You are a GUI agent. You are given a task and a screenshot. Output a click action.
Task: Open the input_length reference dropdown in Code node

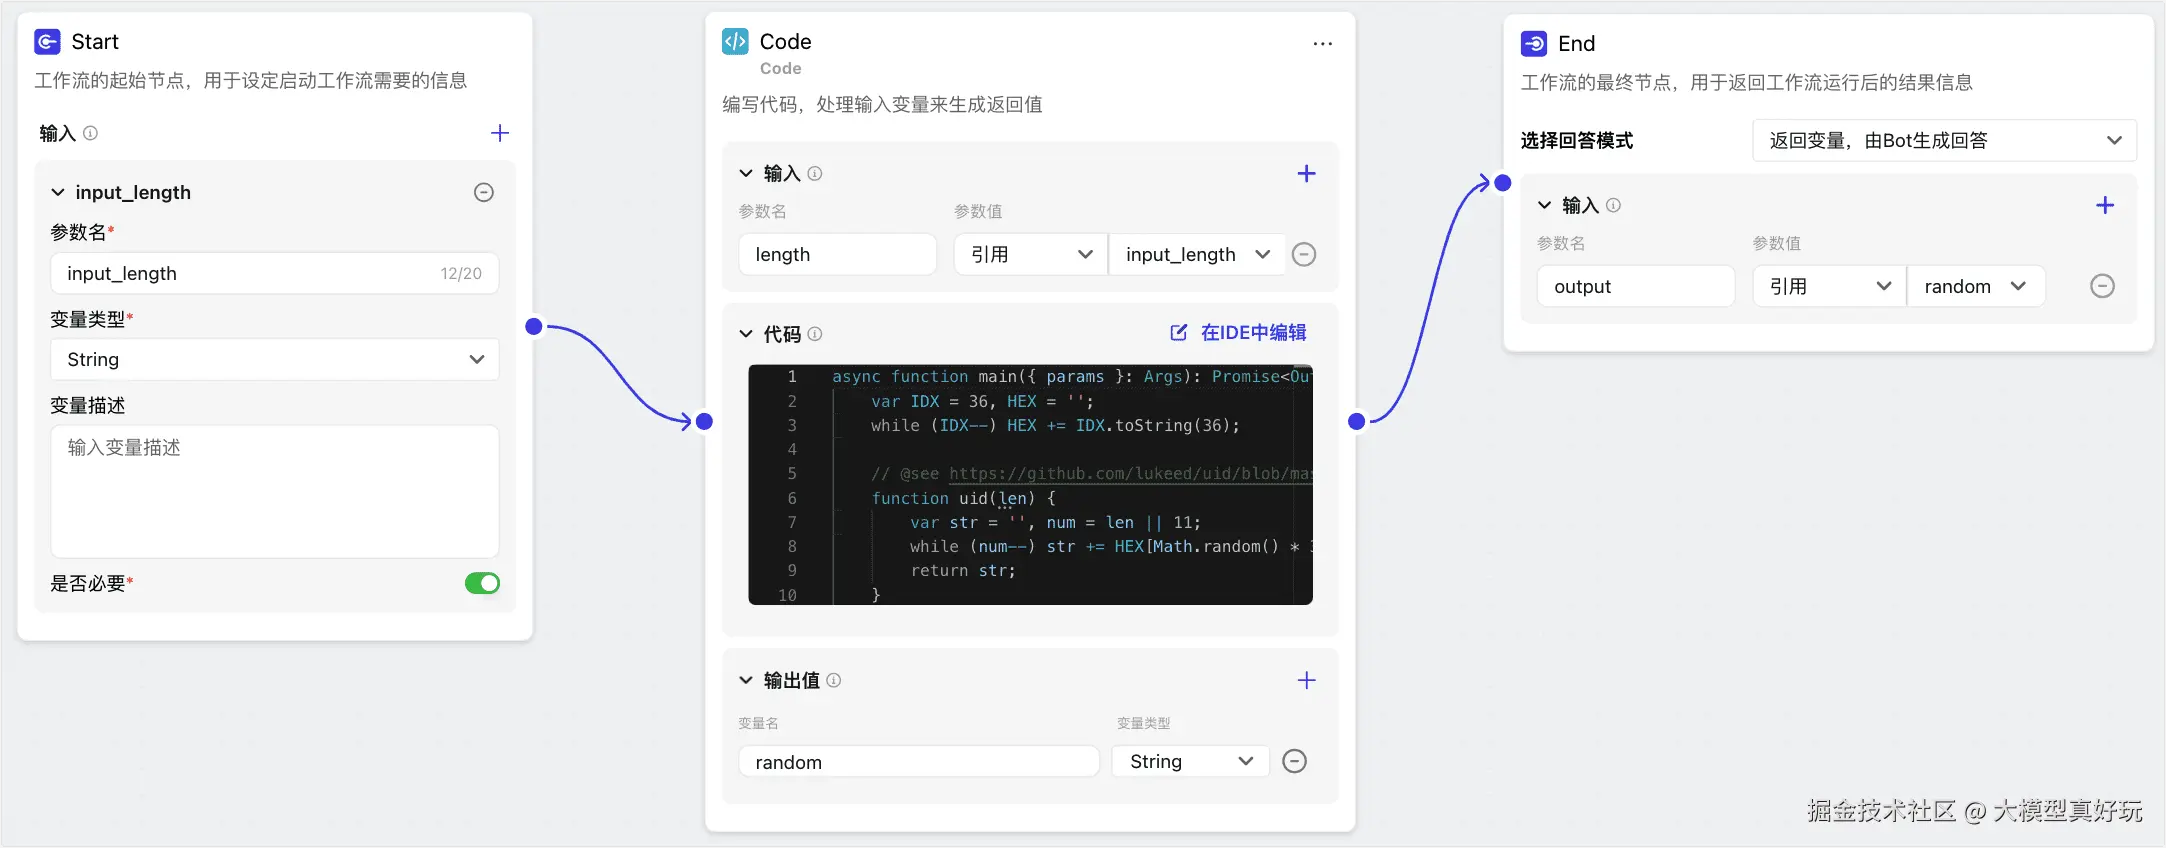pyautogui.click(x=1197, y=255)
